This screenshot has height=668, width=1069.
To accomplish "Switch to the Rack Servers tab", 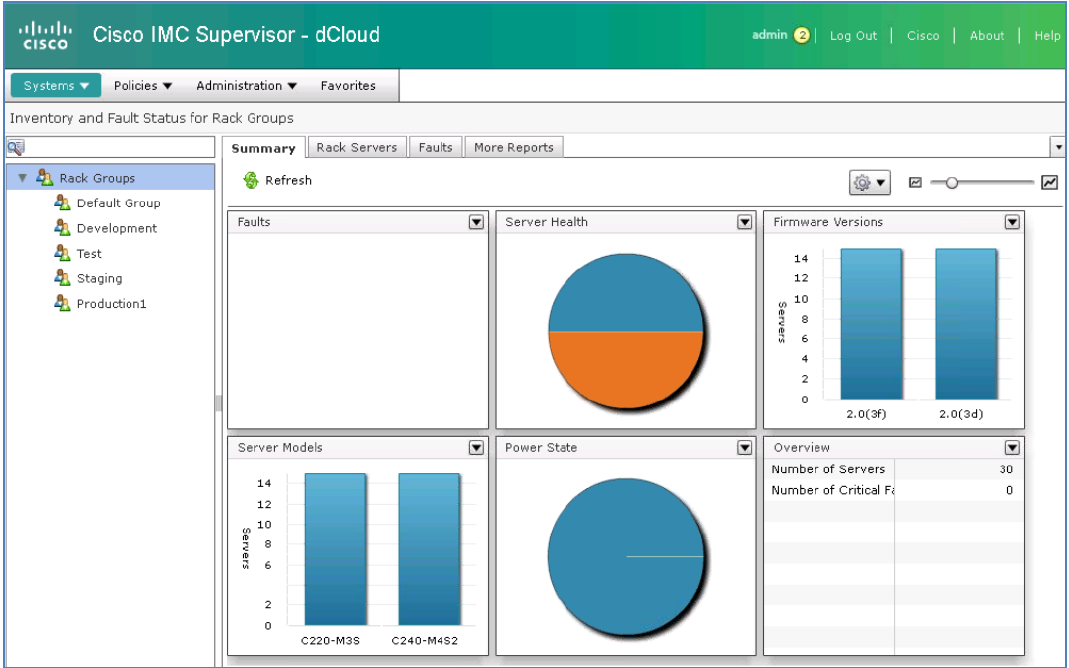I will tap(357, 147).
